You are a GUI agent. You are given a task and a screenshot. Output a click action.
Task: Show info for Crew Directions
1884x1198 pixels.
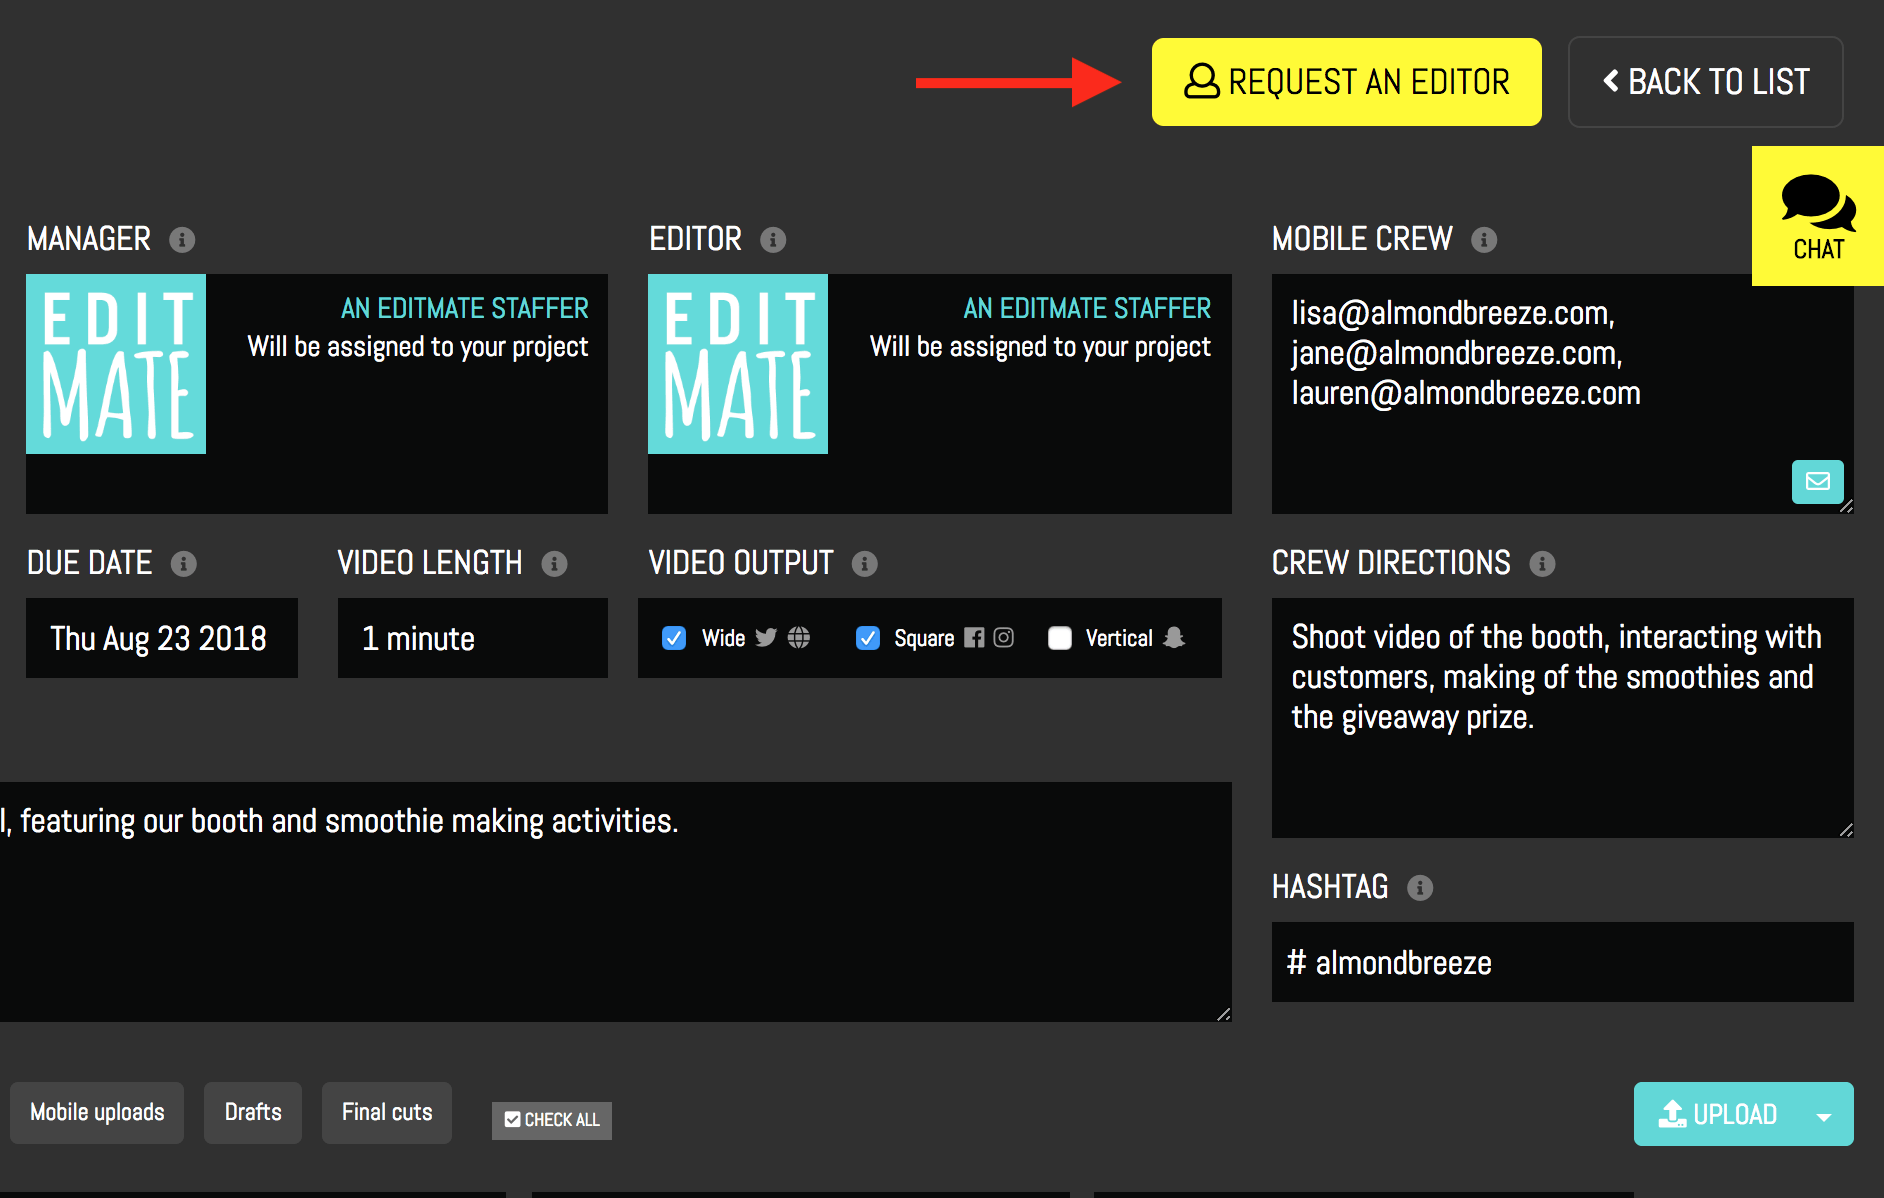tap(1542, 564)
